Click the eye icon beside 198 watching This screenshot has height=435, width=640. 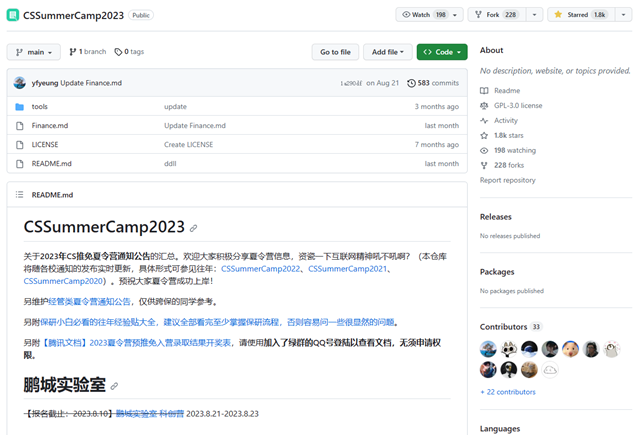tap(484, 151)
